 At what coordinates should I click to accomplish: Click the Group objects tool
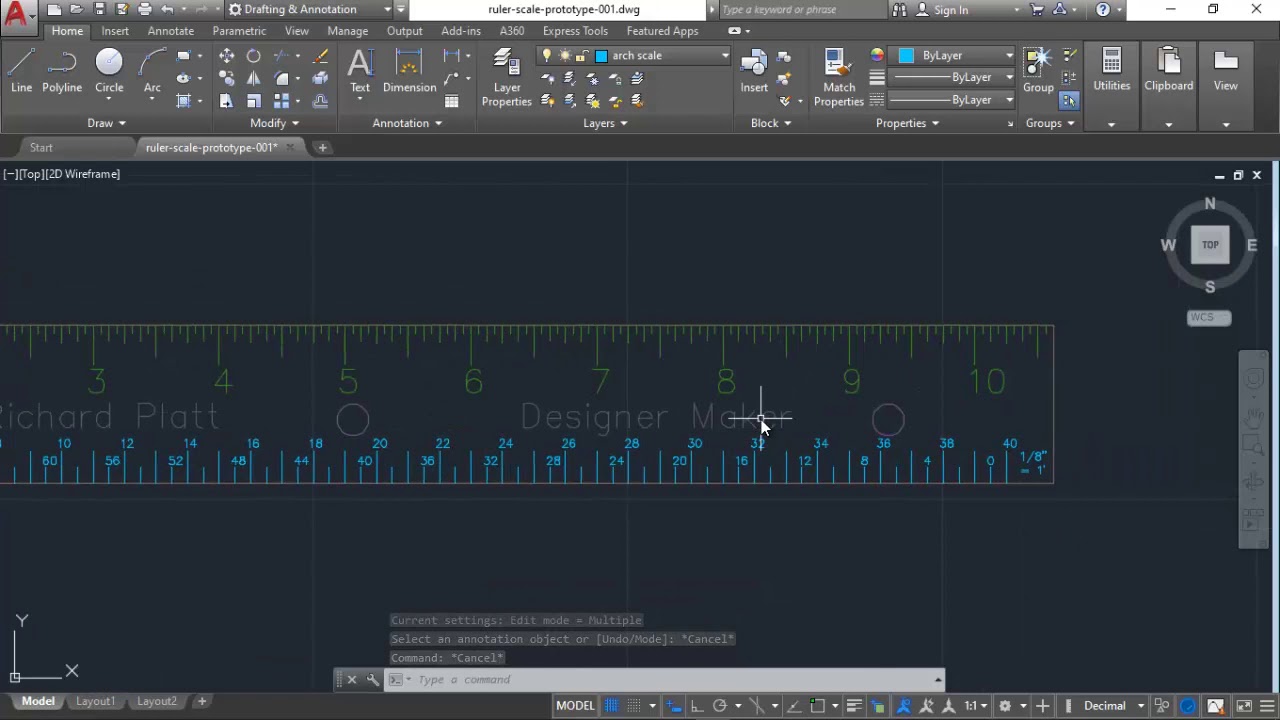point(1038,72)
